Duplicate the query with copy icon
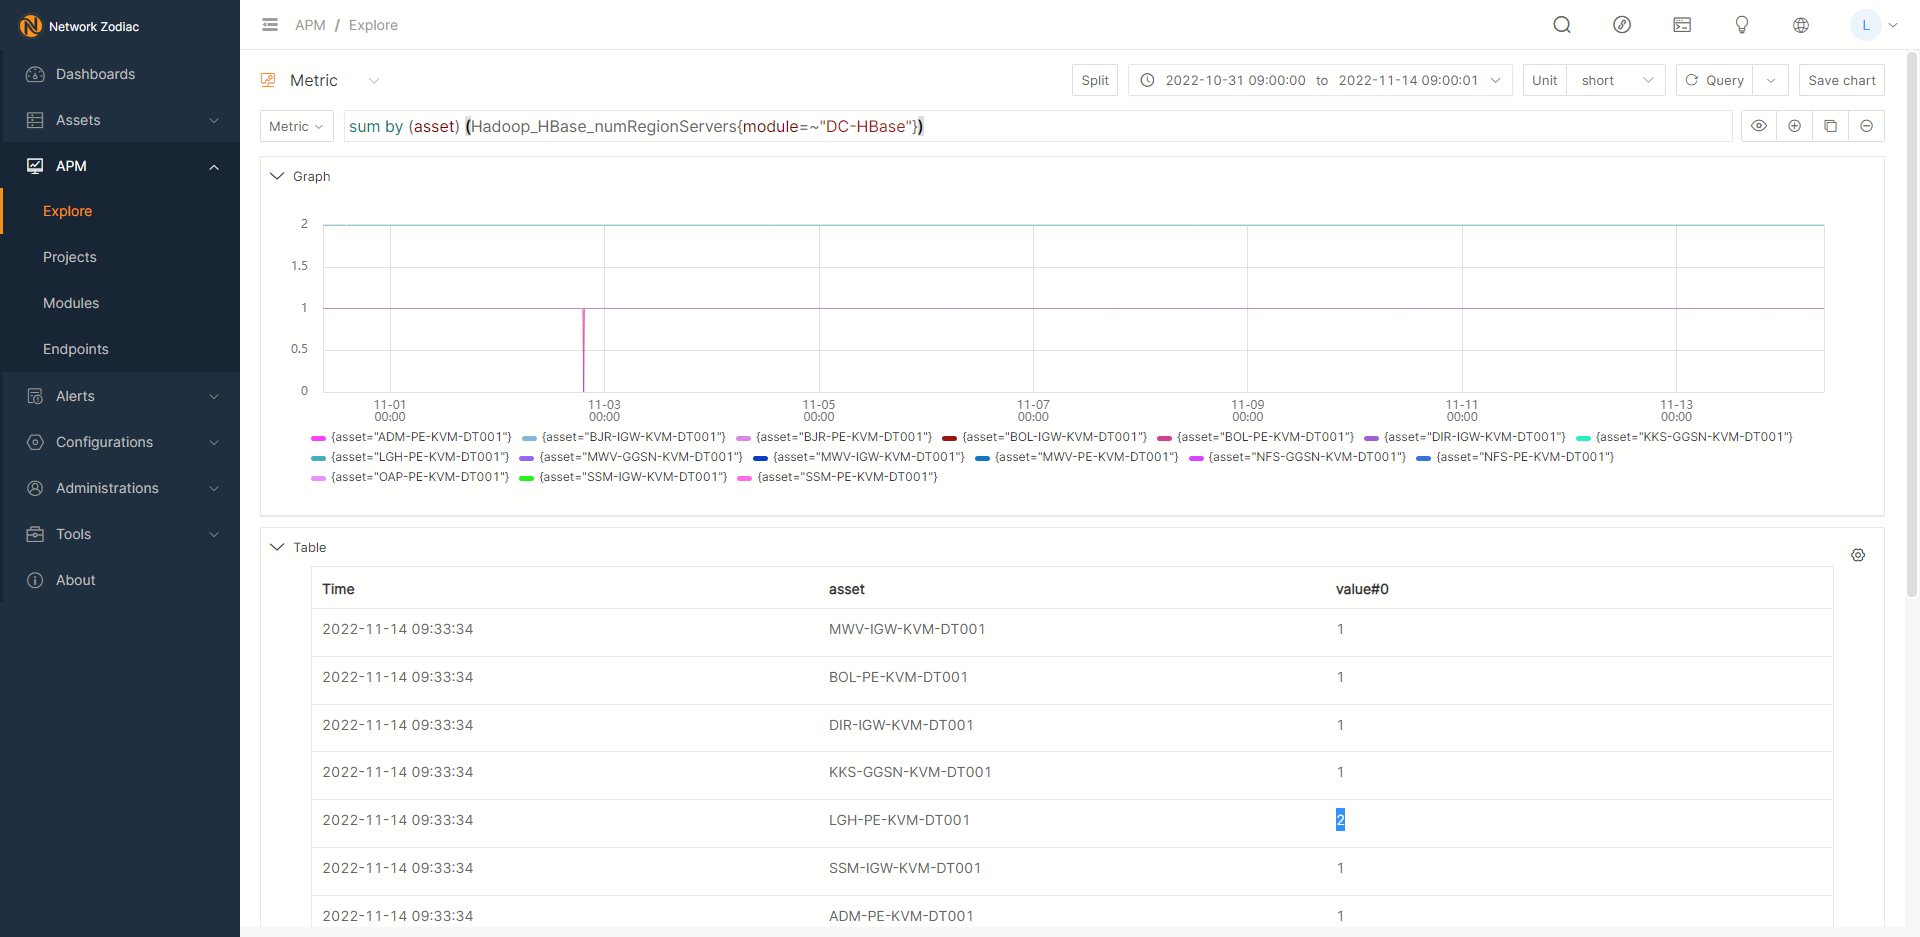Screen dimensions: 1920x937 point(1830,126)
